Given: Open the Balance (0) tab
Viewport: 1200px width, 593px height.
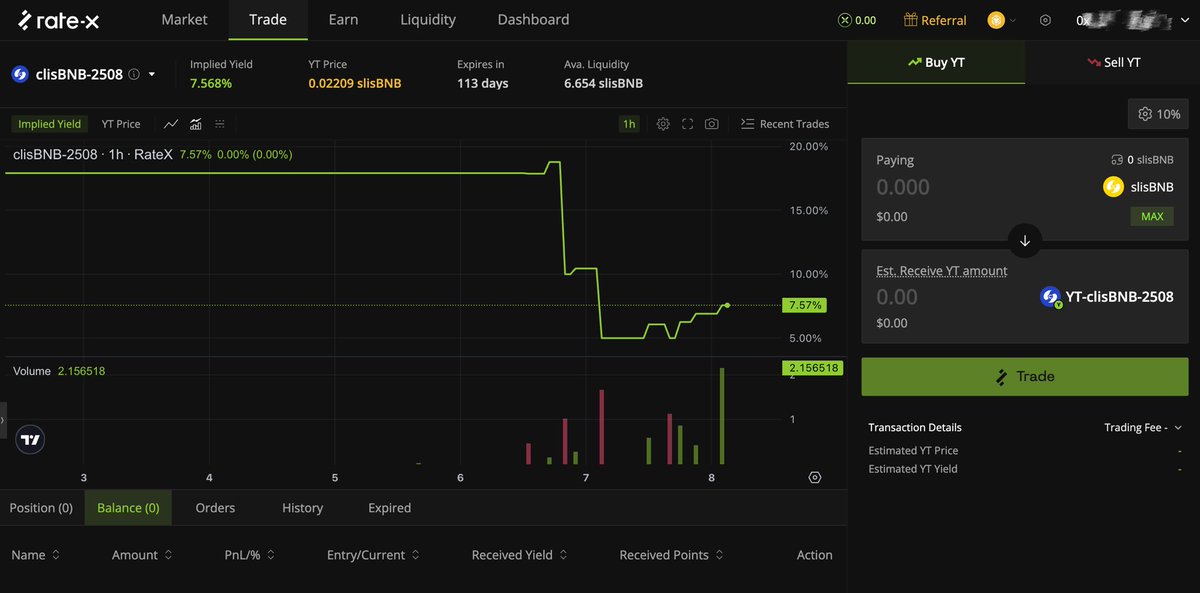Looking at the screenshot, I should [128, 508].
